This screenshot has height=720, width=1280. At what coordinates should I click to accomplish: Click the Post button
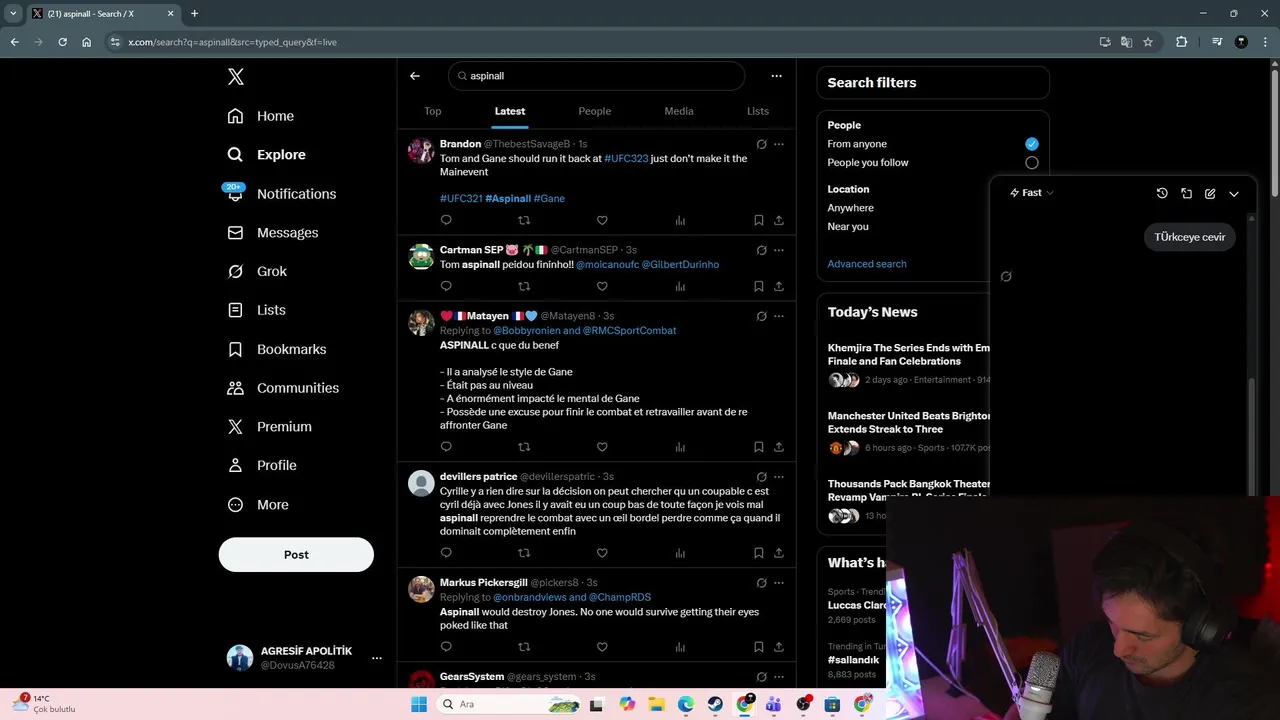click(x=296, y=555)
